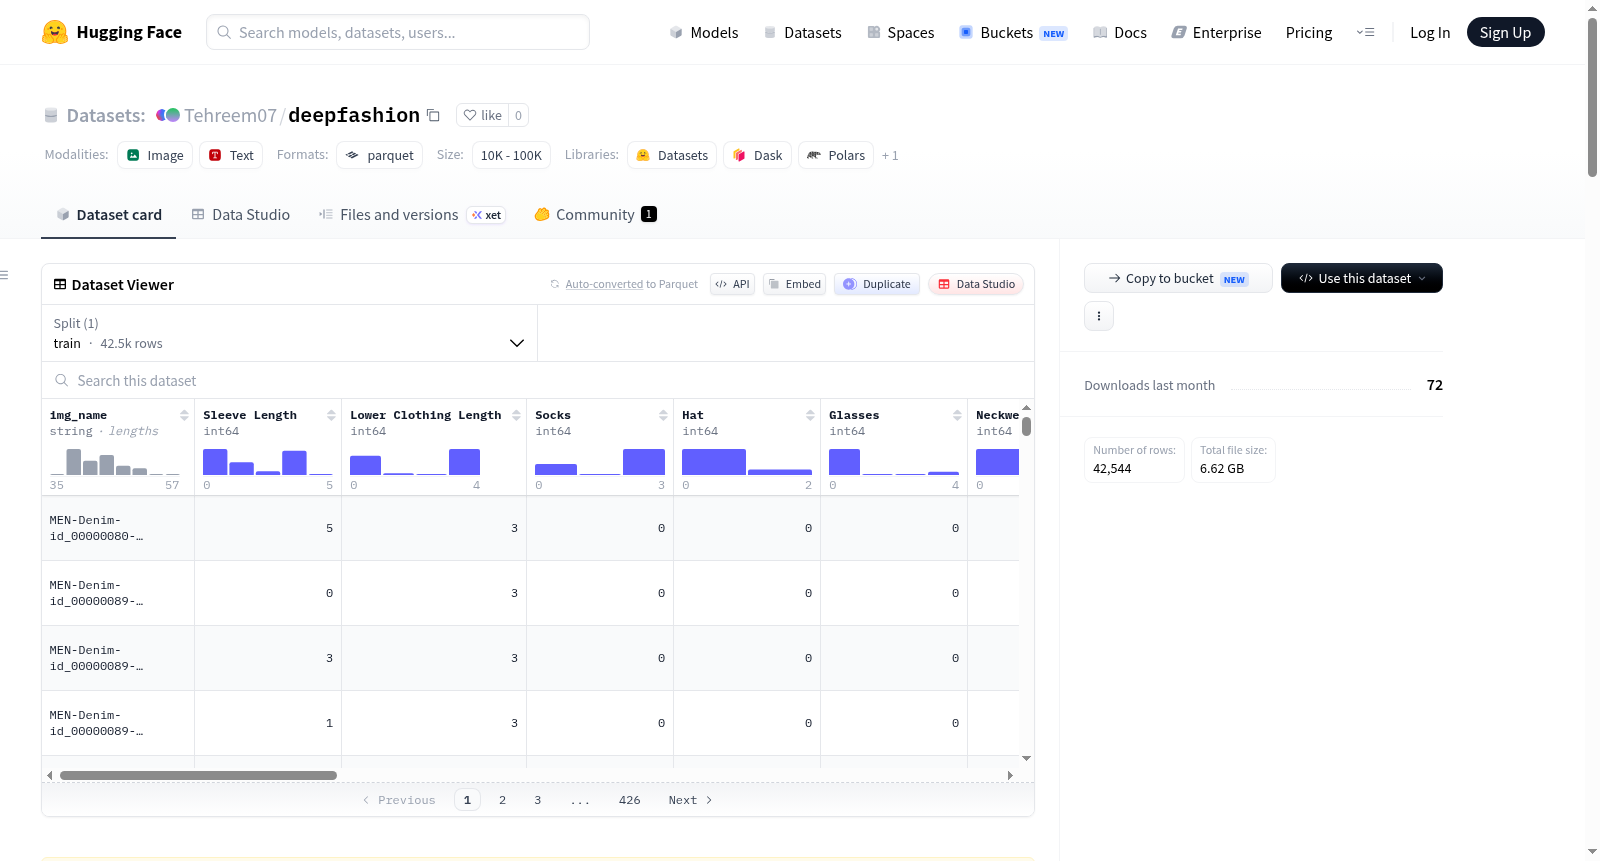
Task: Click the Hugging Face logo icon
Action: pos(55,32)
